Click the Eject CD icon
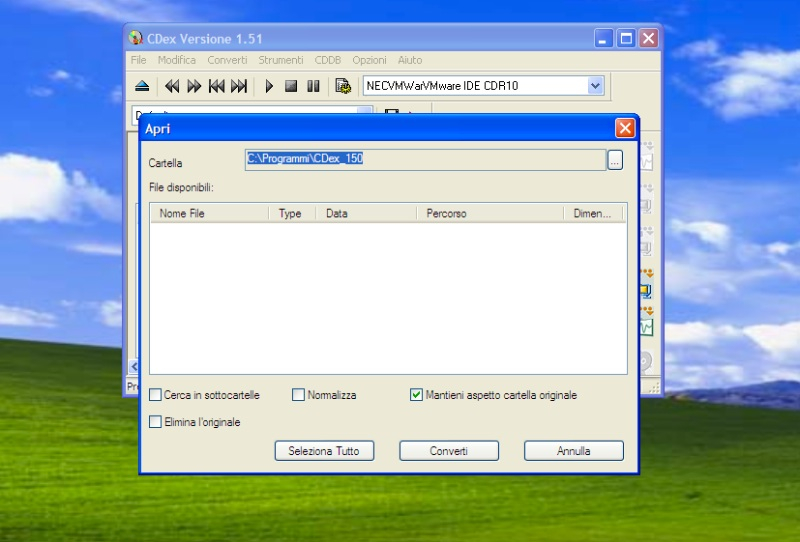The width and height of the screenshot is (800, 542). pyautogui.click(x=142, y=86)
